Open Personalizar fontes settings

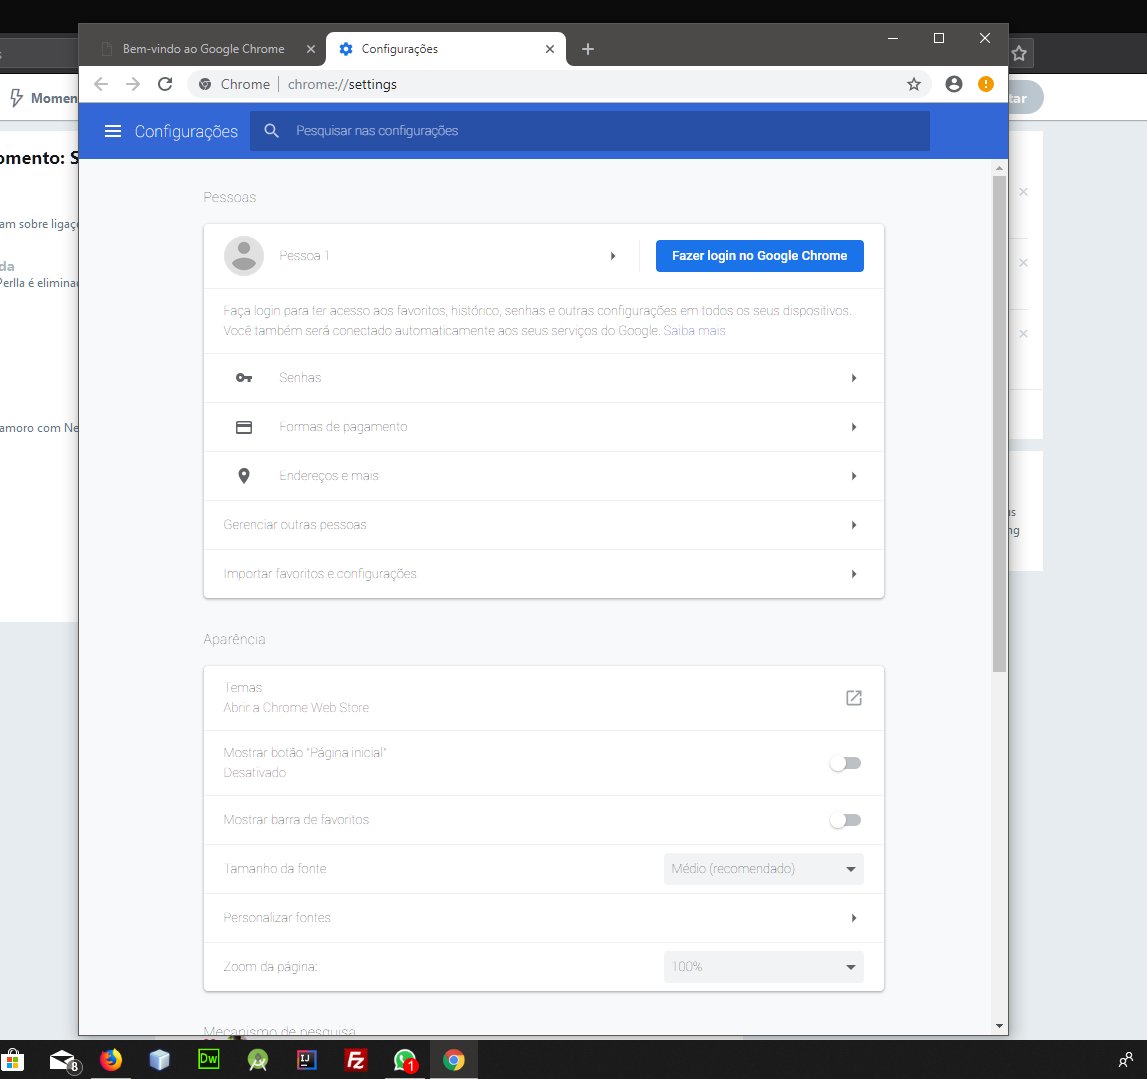(544, 918)
